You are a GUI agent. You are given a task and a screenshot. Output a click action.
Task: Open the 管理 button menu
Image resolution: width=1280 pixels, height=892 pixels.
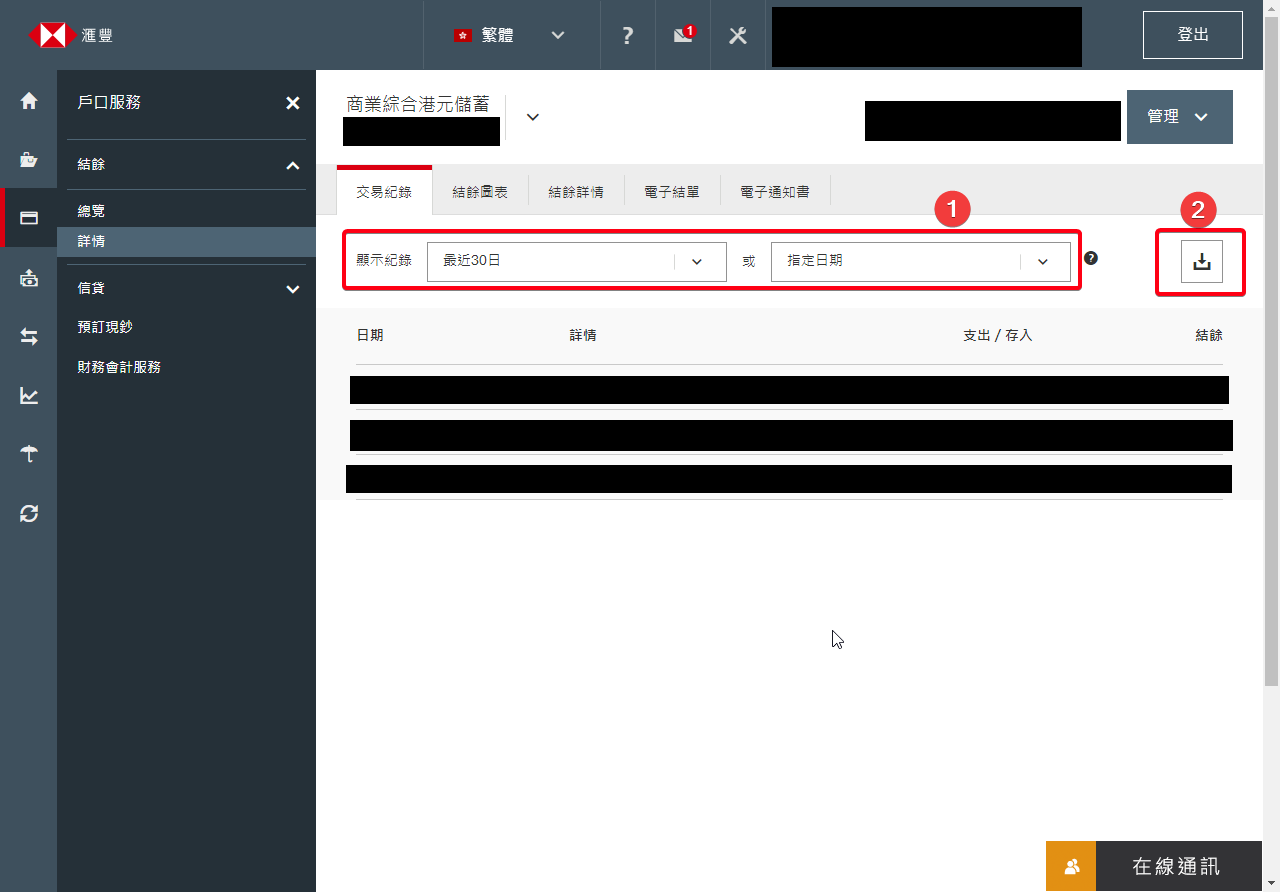click(1179, 117)
